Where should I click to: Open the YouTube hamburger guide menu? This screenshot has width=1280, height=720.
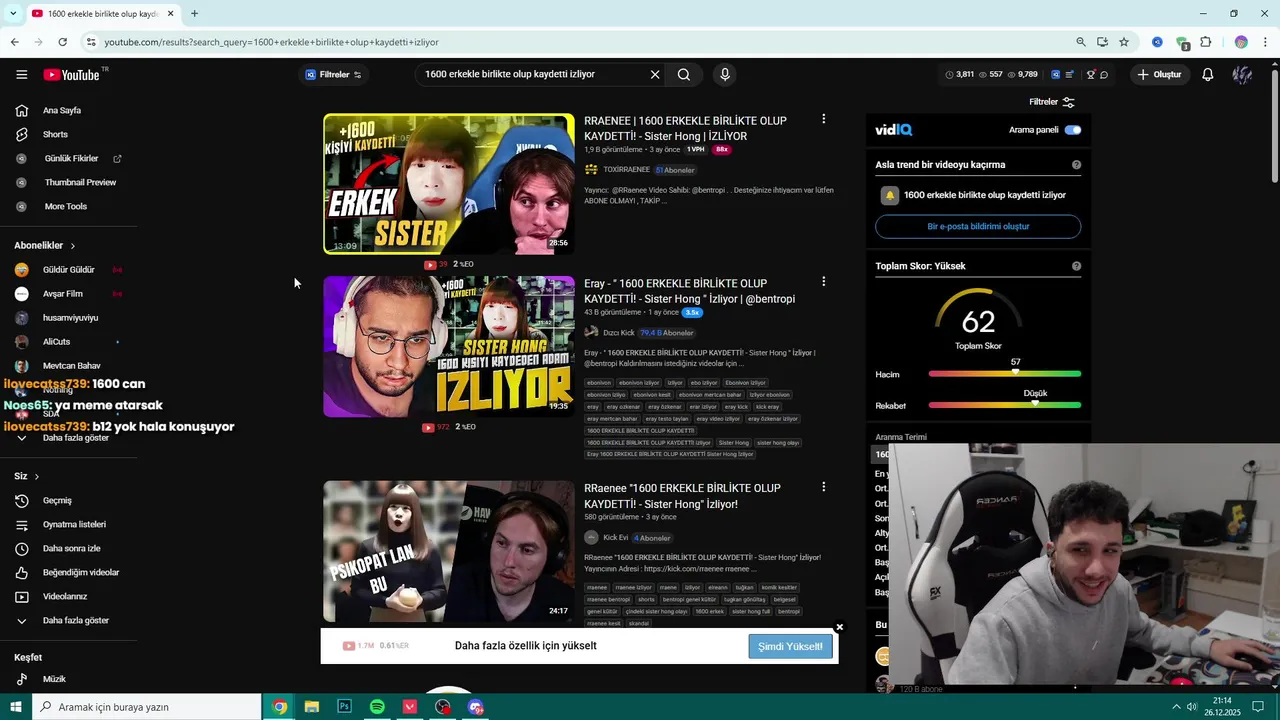click(x=21, y=75)
